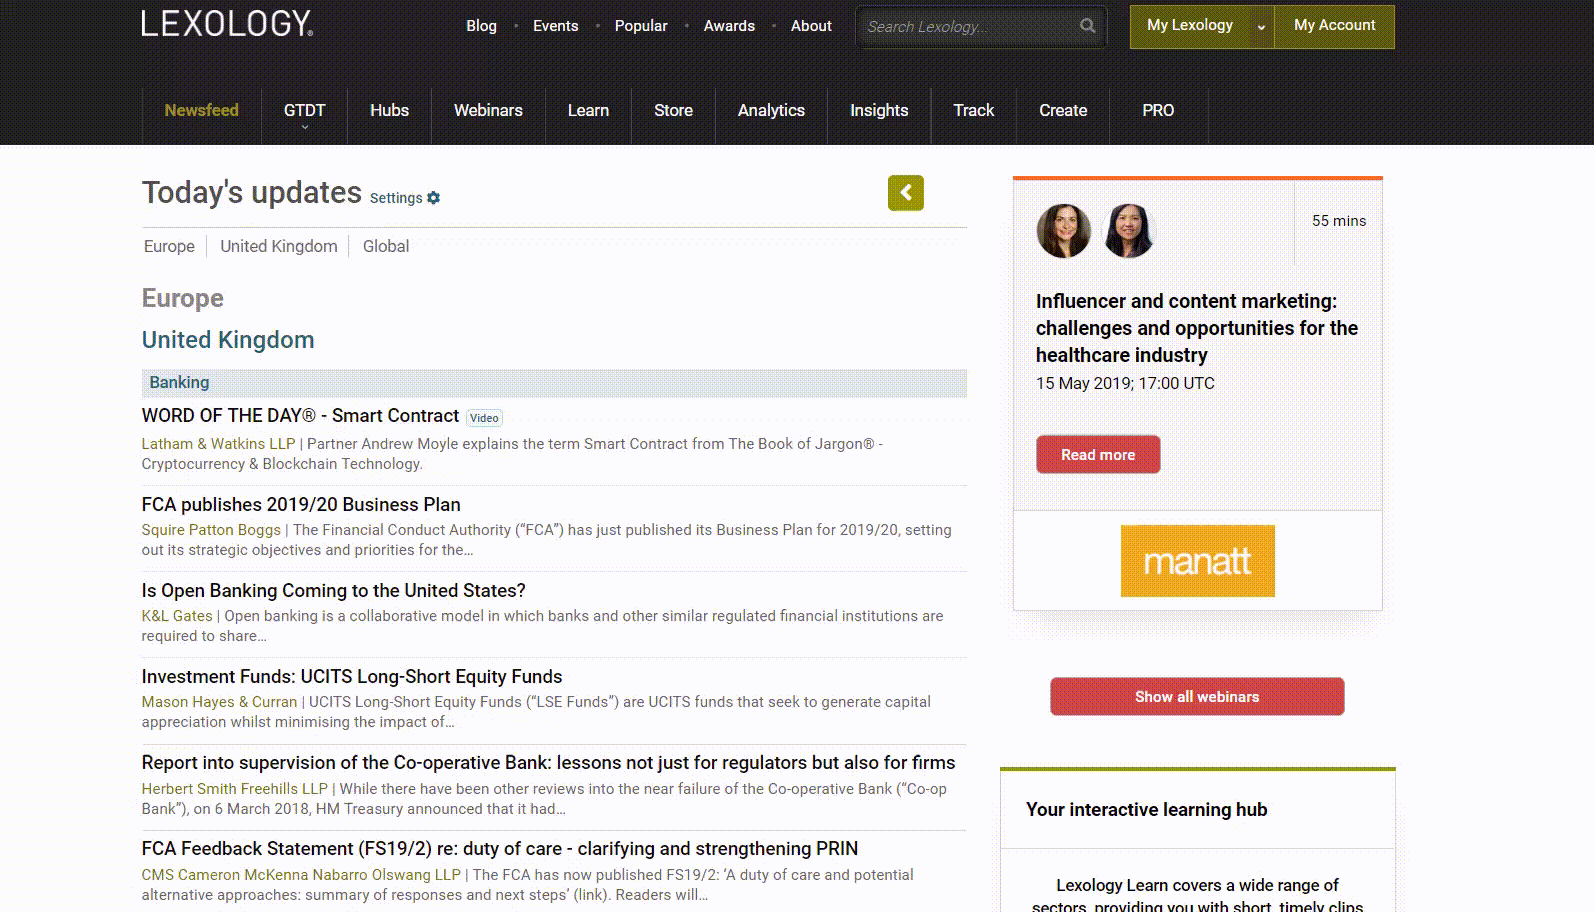Open the K&L Gates firm link
Screen dimensions: 1594x912
tap(177, 616)
